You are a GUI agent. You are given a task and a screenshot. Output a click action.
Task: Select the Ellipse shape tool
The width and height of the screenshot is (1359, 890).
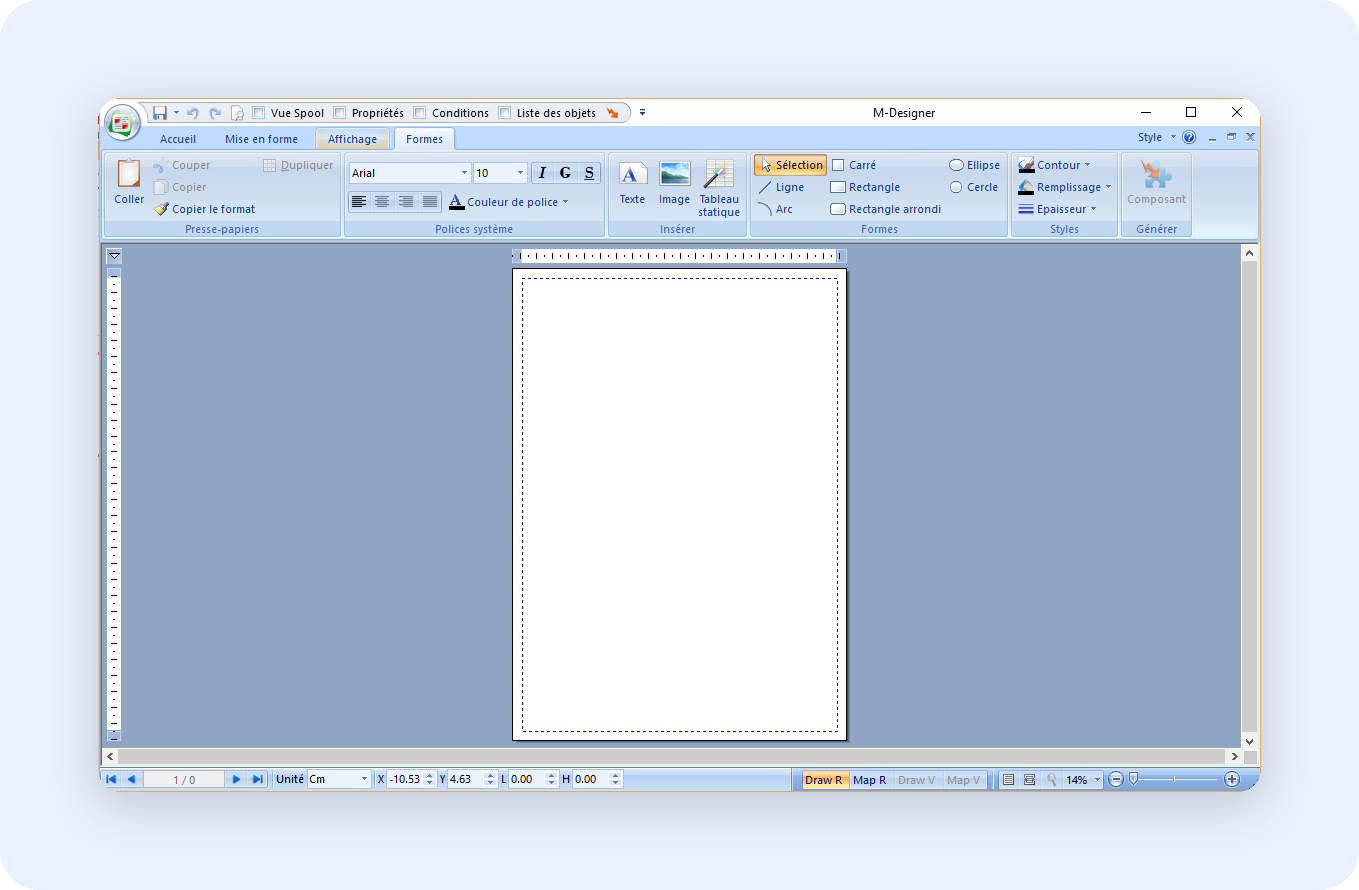(974, 165)
